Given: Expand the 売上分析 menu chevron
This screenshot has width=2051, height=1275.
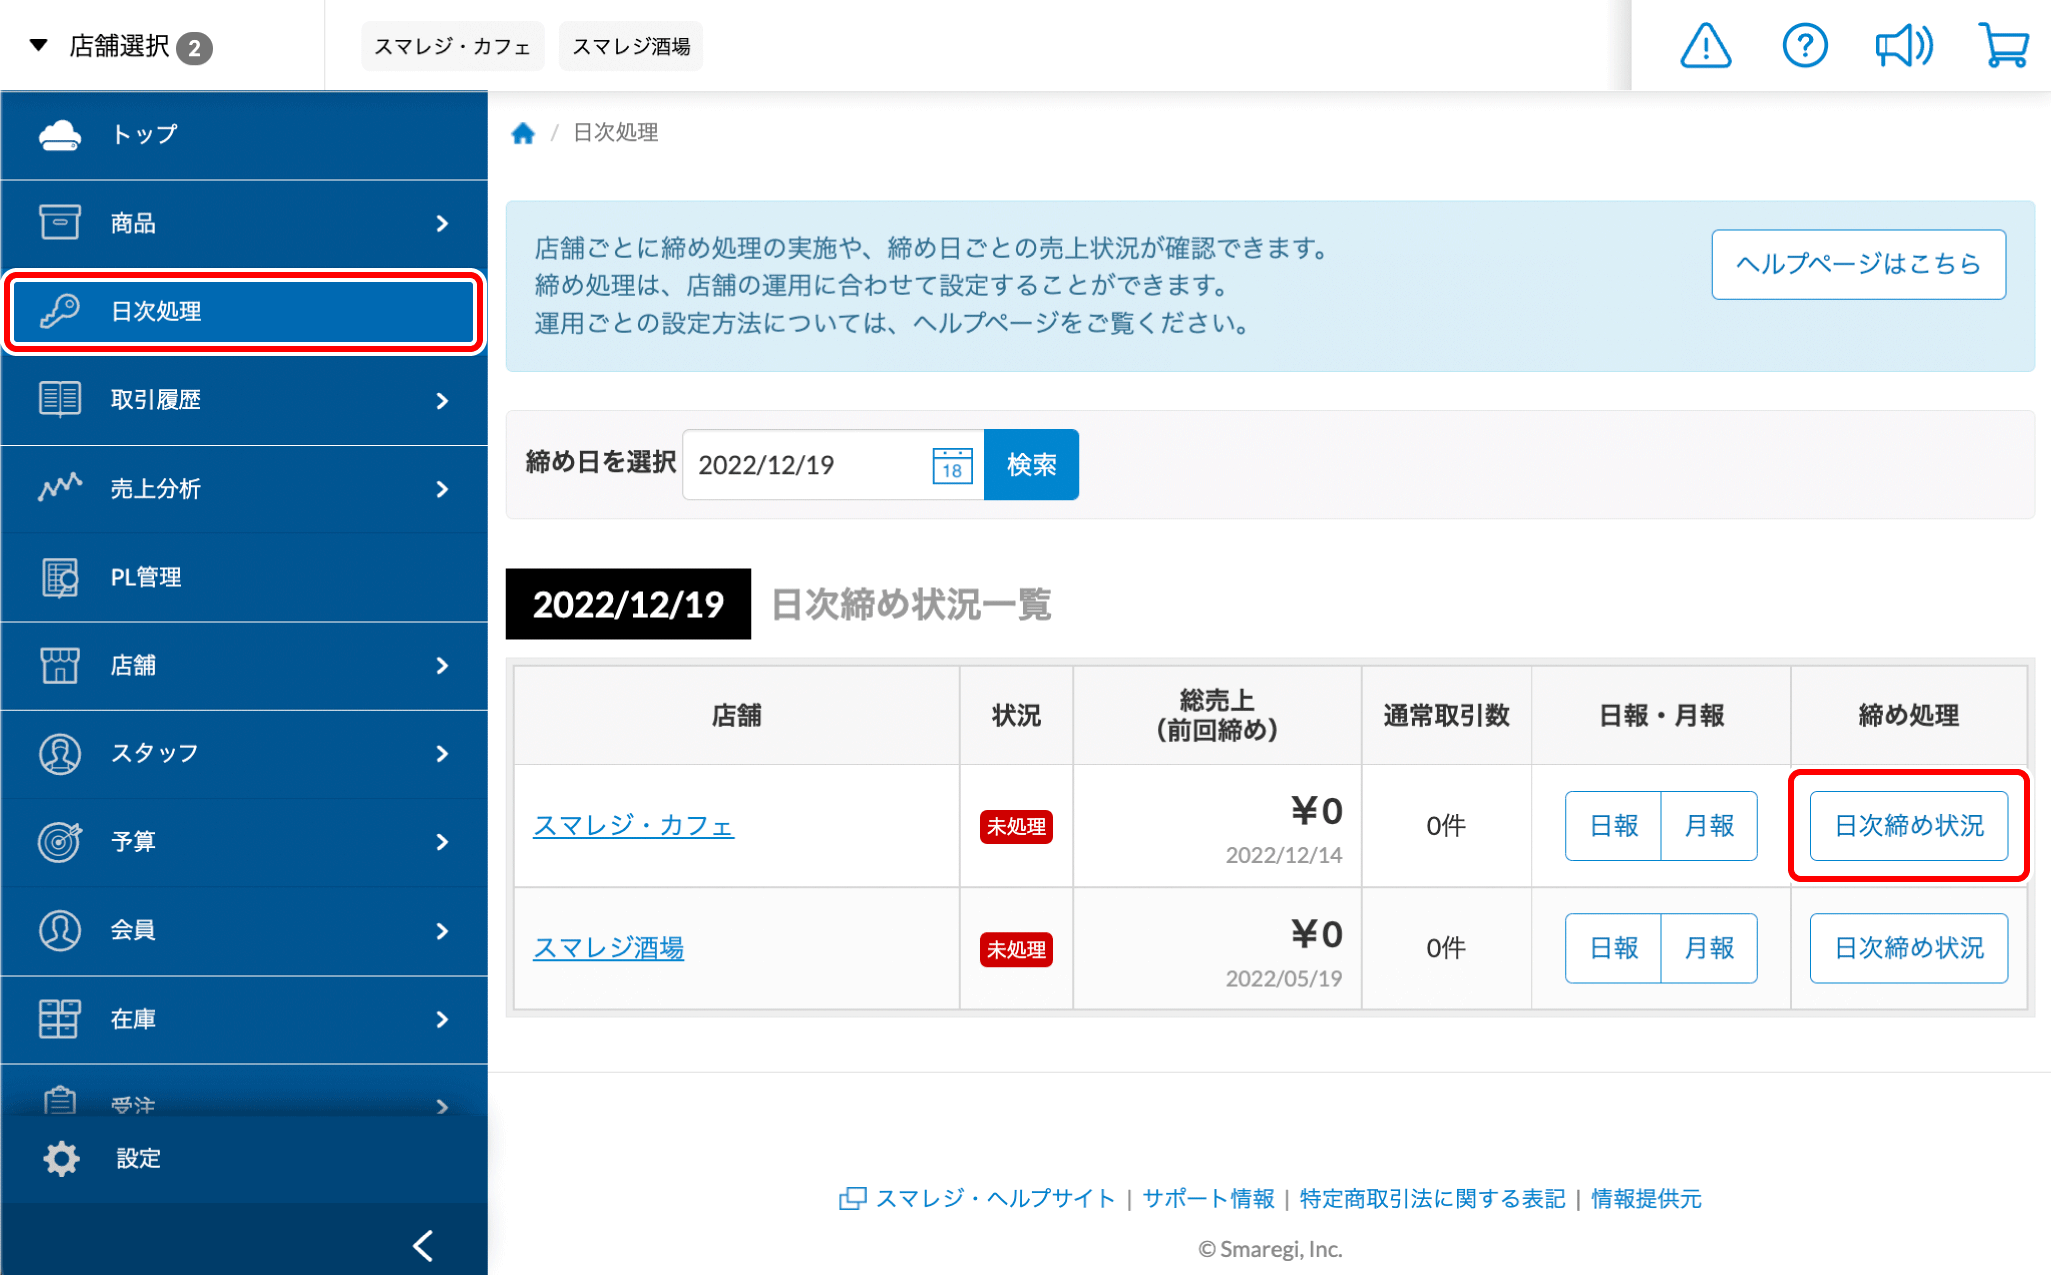Looking at the screenshot, I should [442, 489].
